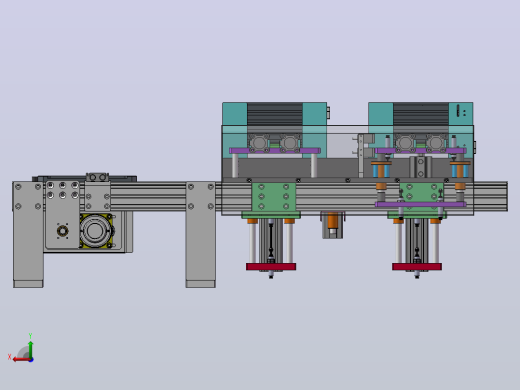The height and width of the screenshot is (390, 520).
Task: Select the left red base plate
Action: pyautogui.click(x=271, y=267)
